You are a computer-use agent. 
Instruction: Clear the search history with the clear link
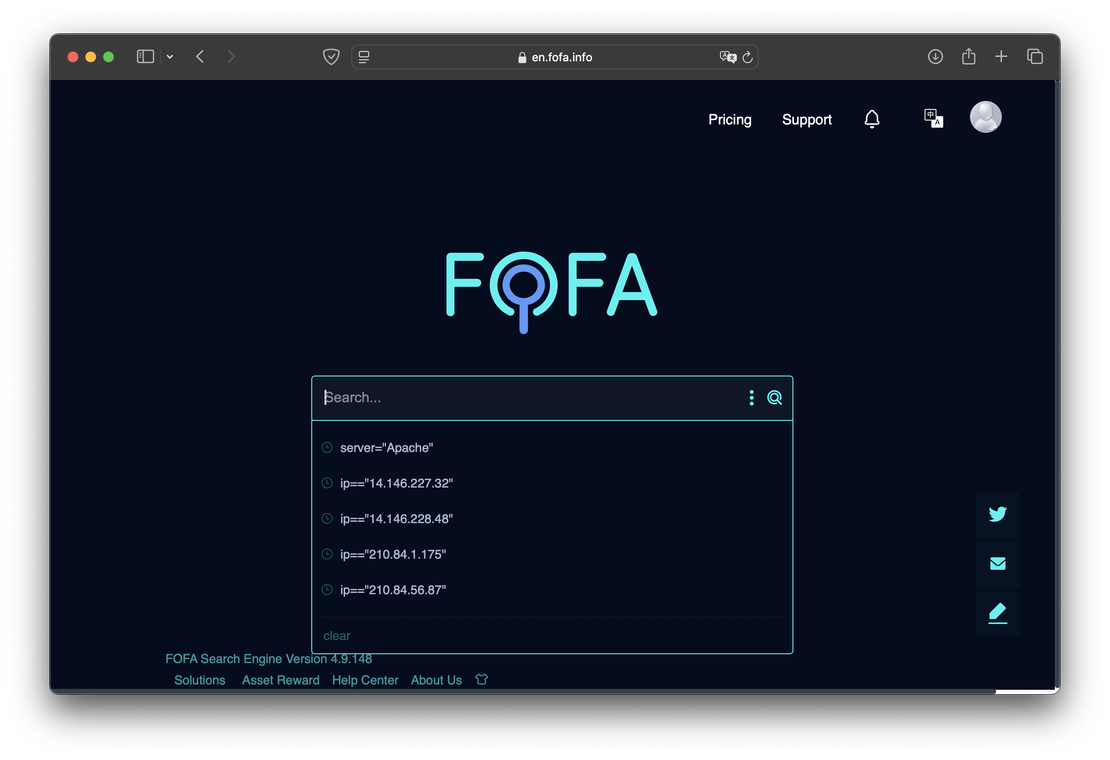(x=336, y=635)
